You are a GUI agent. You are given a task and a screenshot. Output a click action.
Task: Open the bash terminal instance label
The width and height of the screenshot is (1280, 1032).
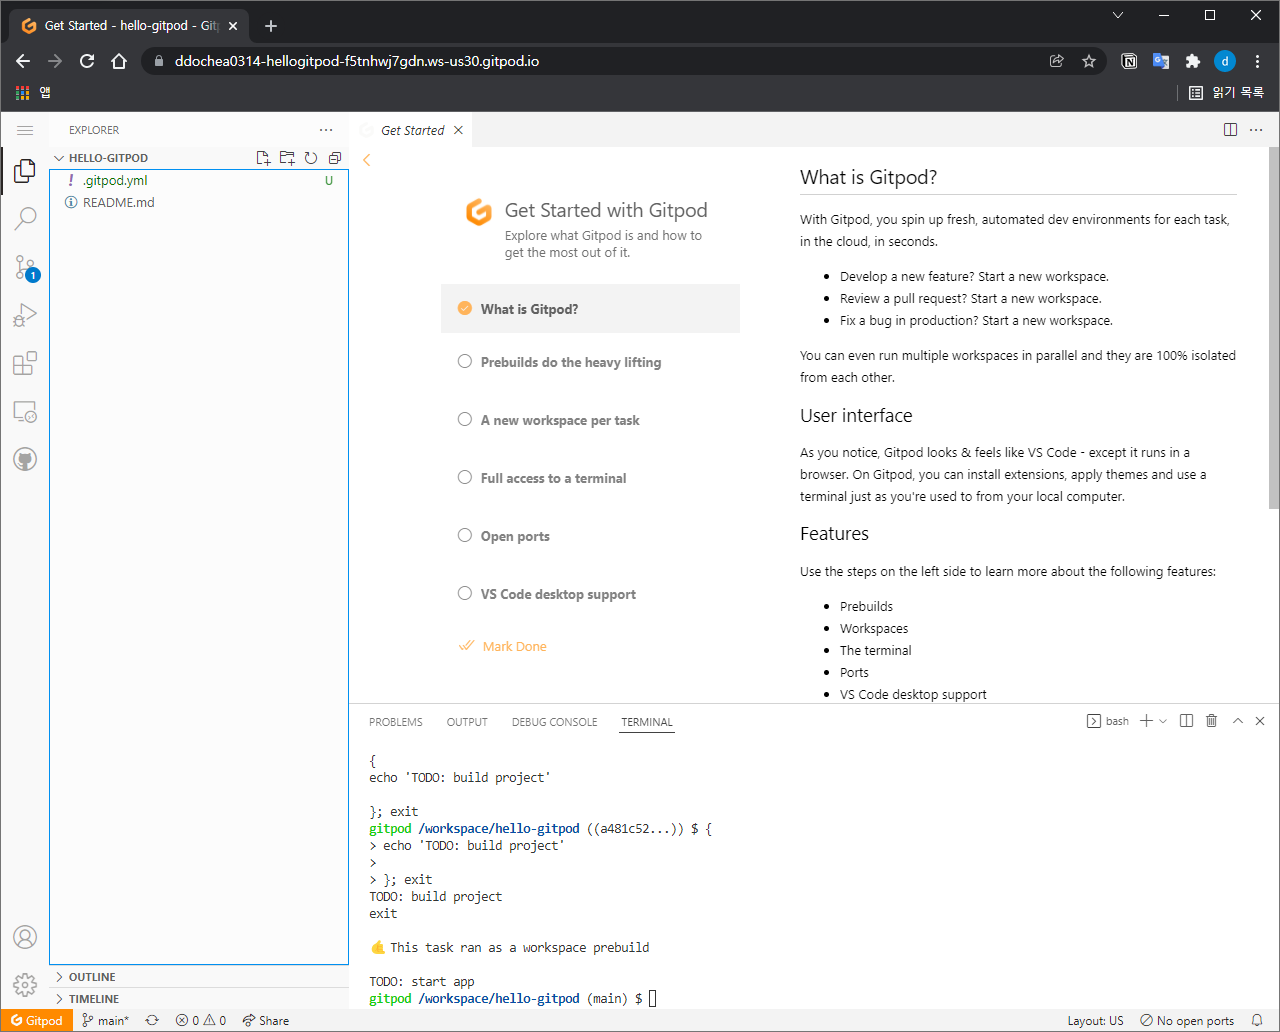pyautogui.click(x=1108, y=721)
